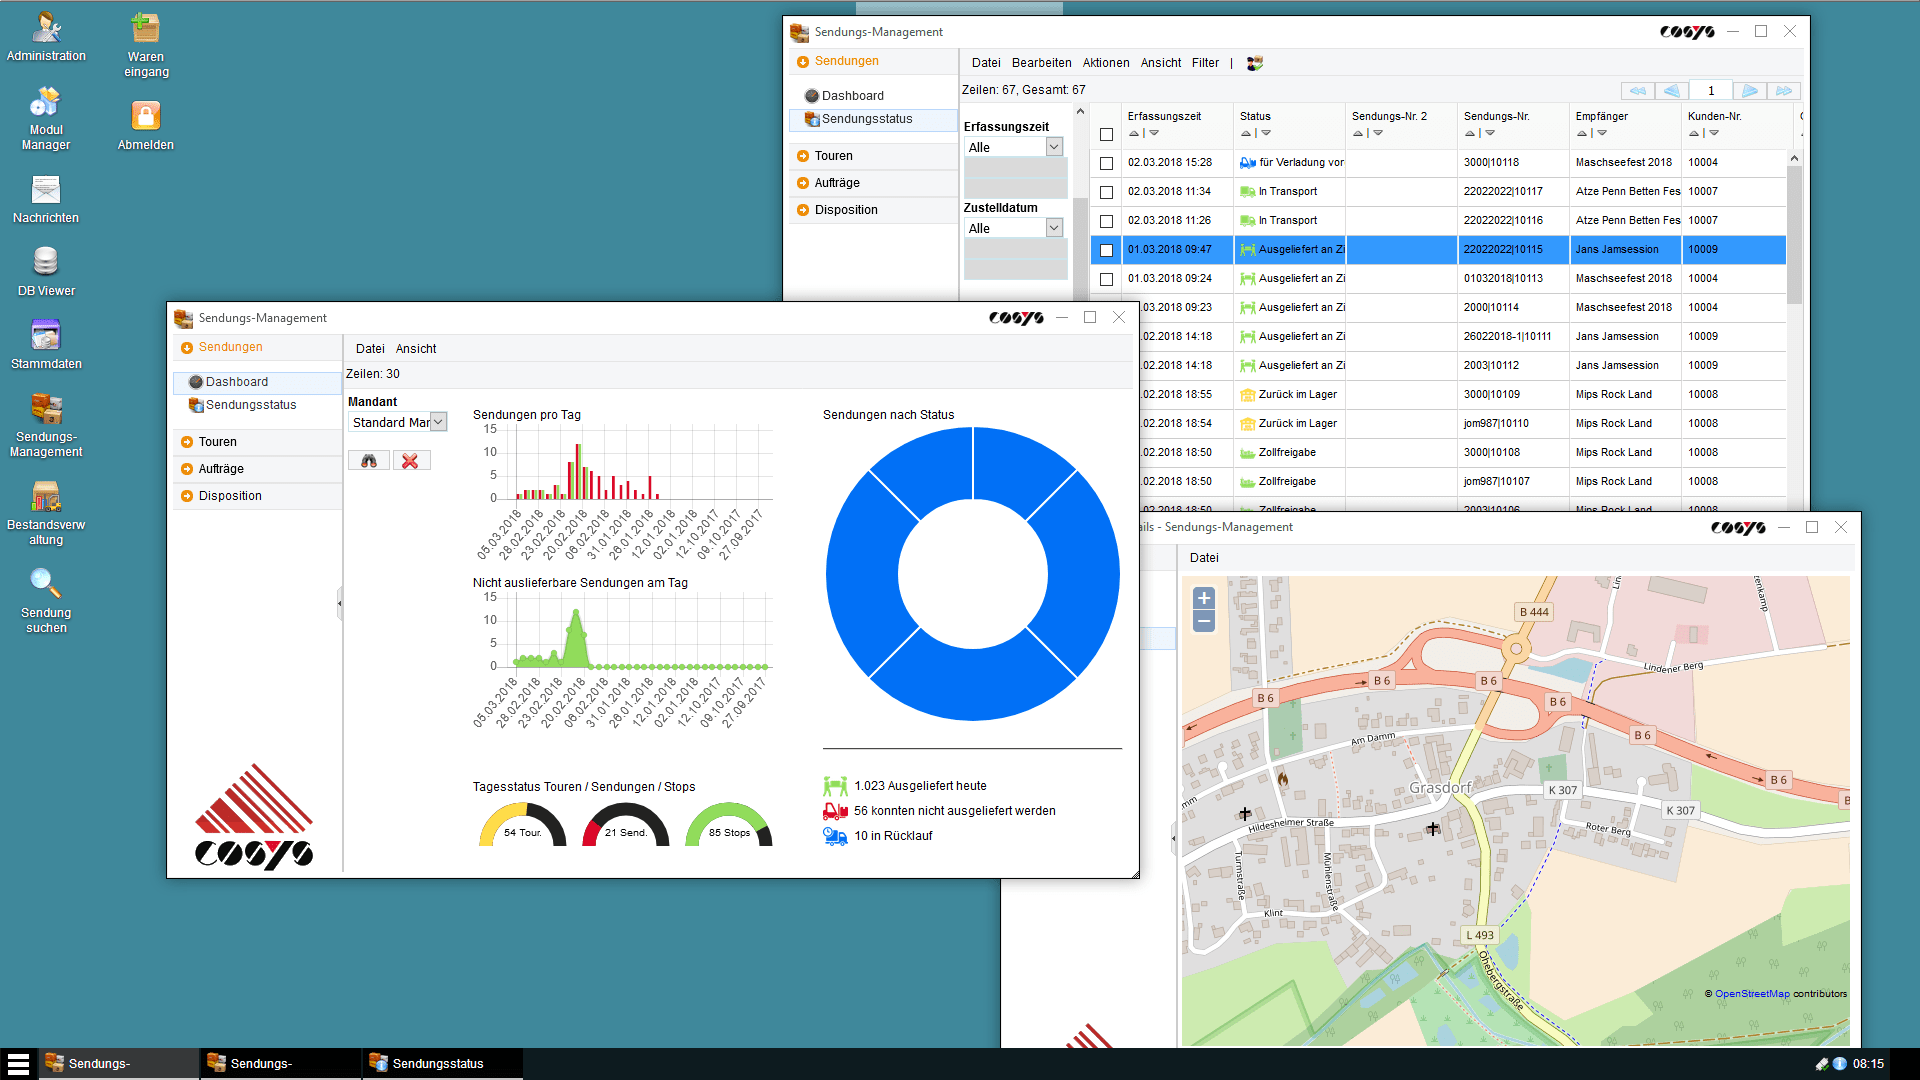Click the binoculars search icon on the dashboard
The width and height of the screenshot is (1920, 1080).
point(368,460)
